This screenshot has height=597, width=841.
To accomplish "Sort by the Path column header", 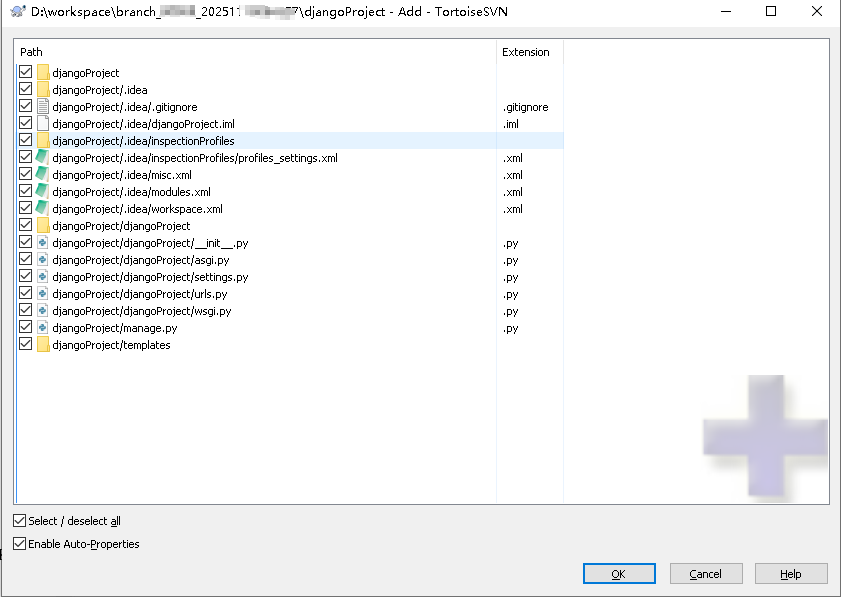I will tap(255, 52).
